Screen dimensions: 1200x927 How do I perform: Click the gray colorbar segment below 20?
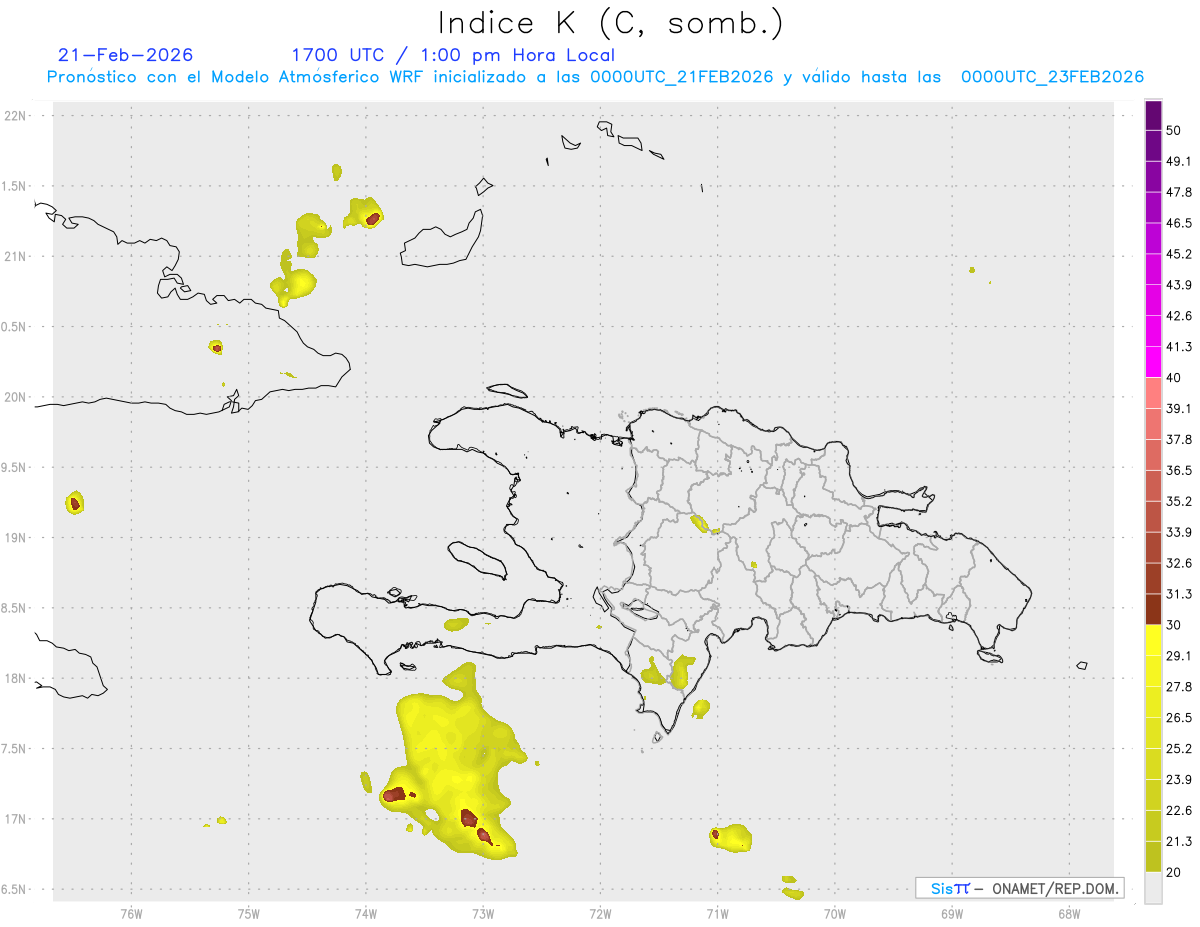(1153, 888)
